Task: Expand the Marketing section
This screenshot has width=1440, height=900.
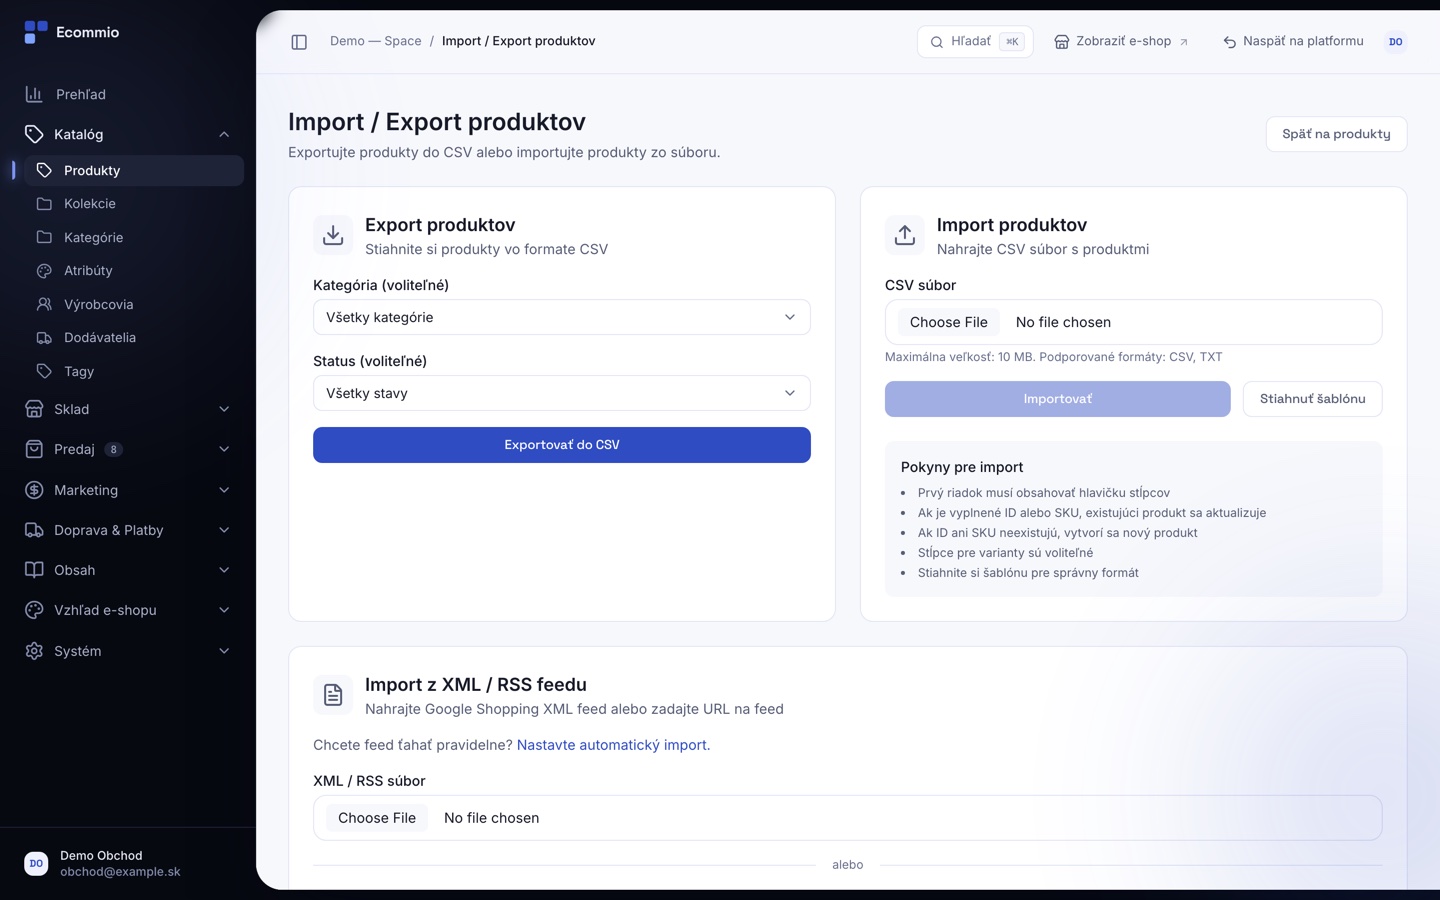Action: pyautogui.click(x=128, y=490)
